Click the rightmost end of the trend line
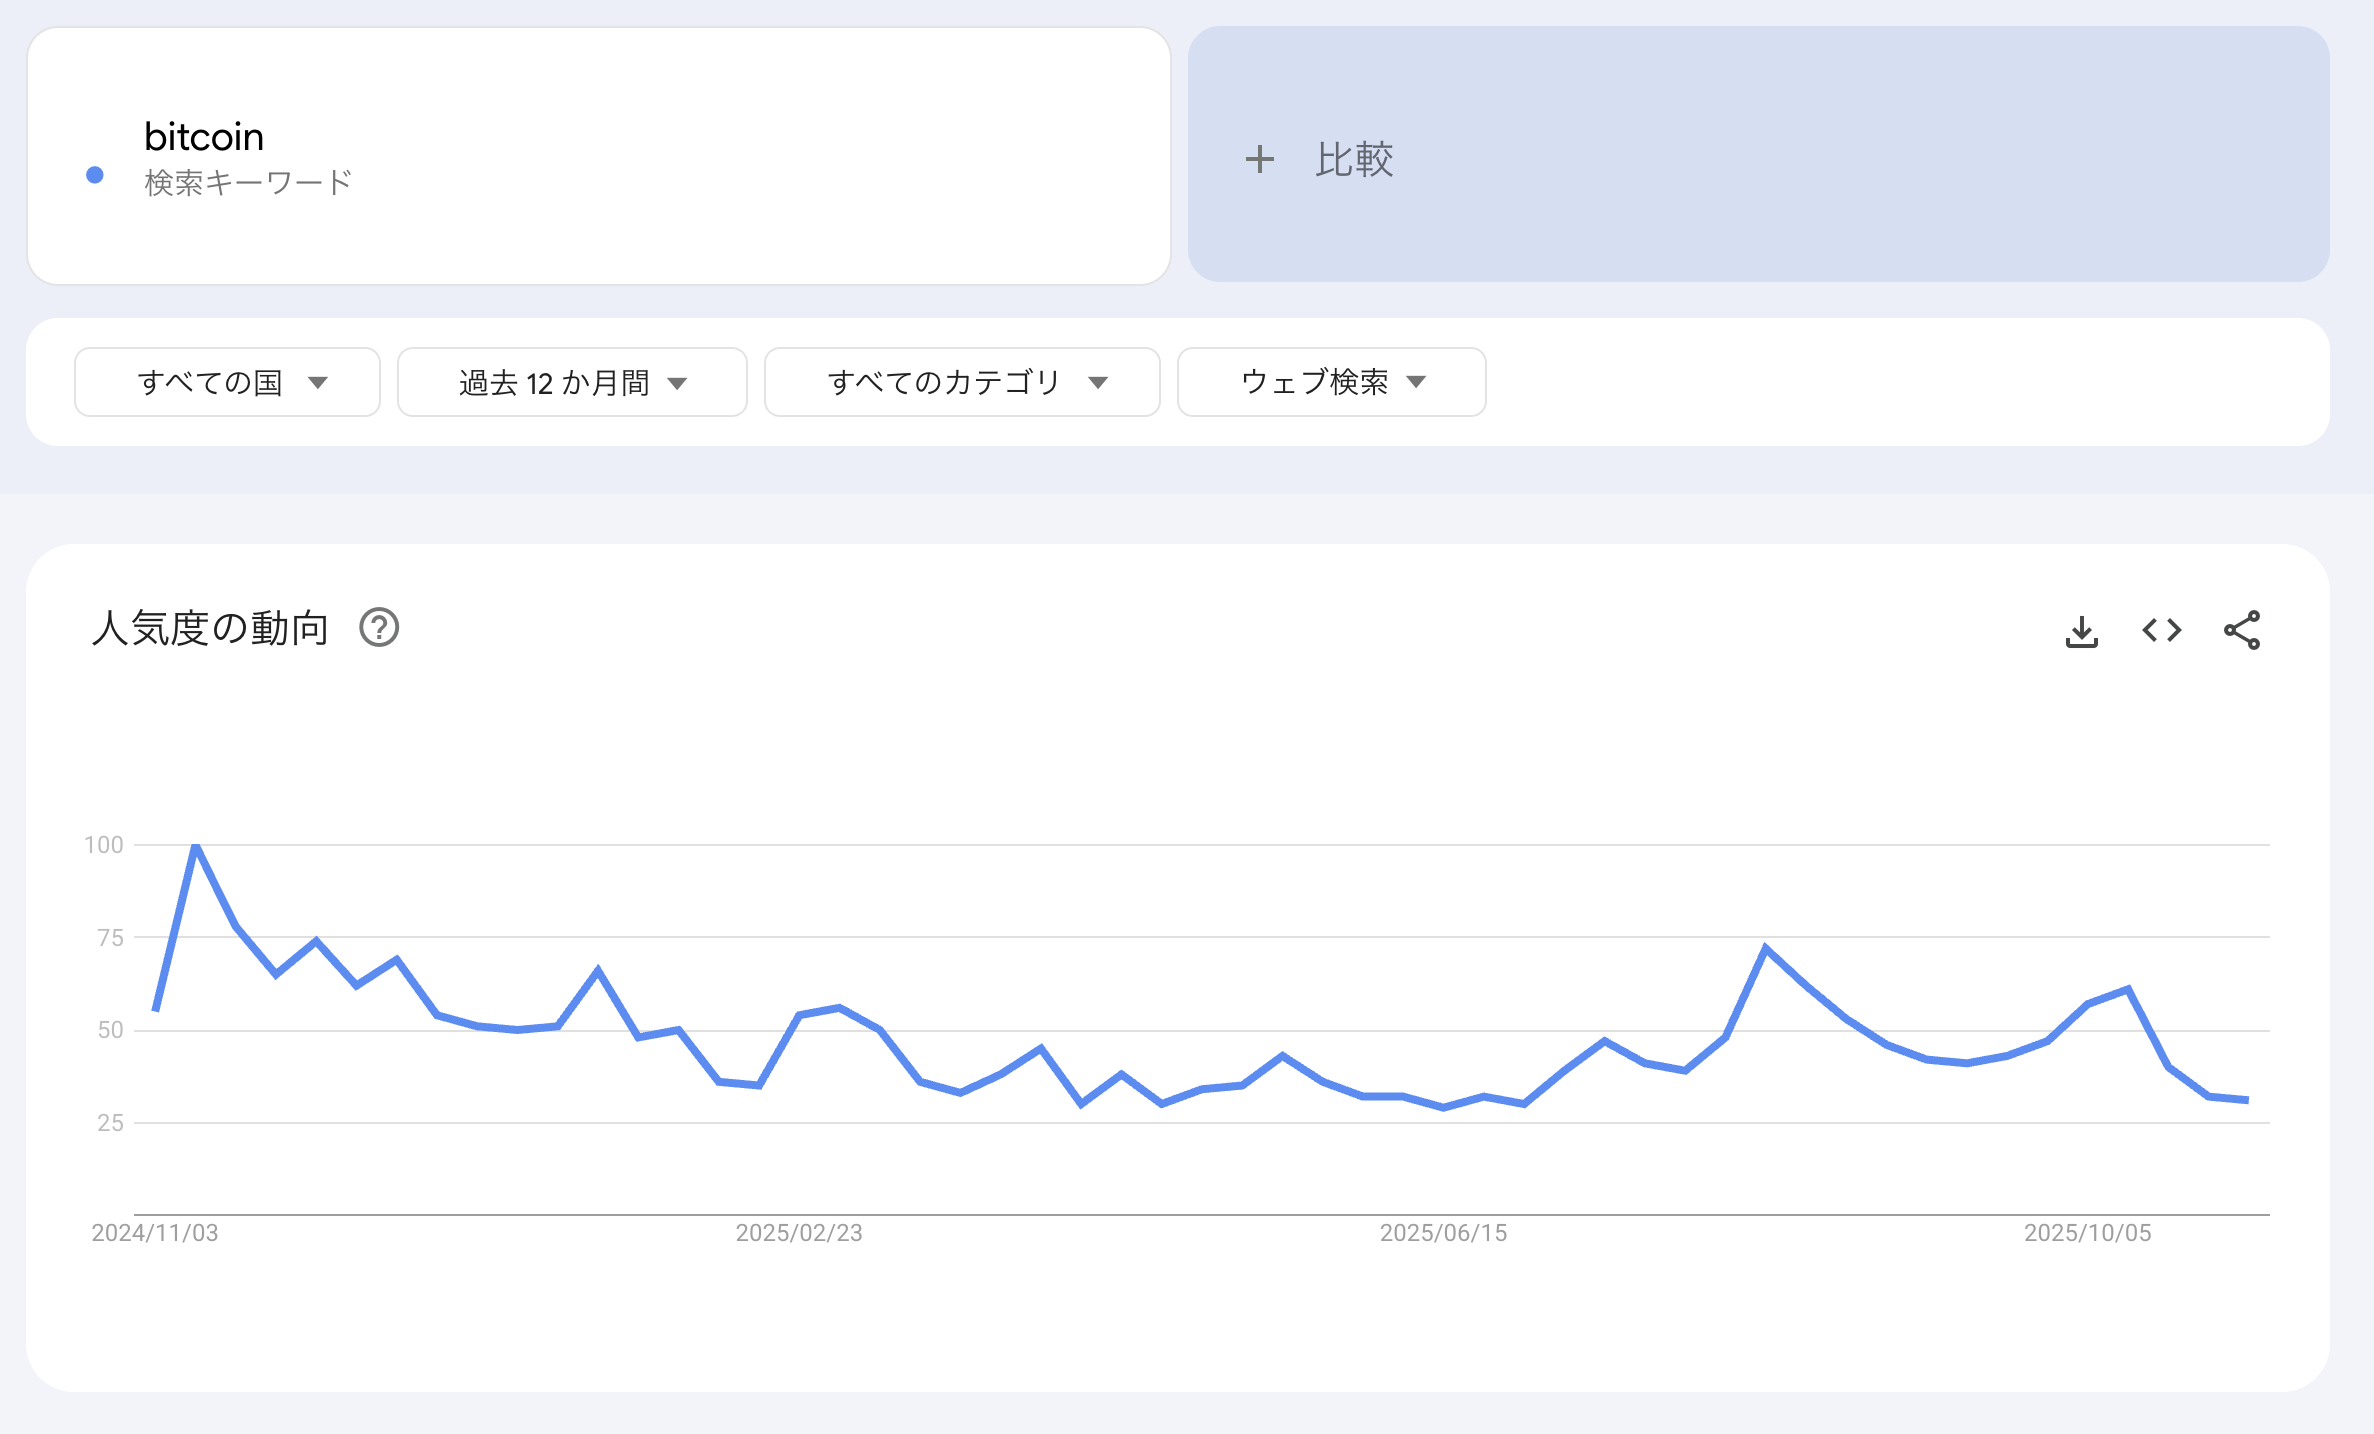The width and height of the screenshot is (2374, 1434). (2247, 1100)
